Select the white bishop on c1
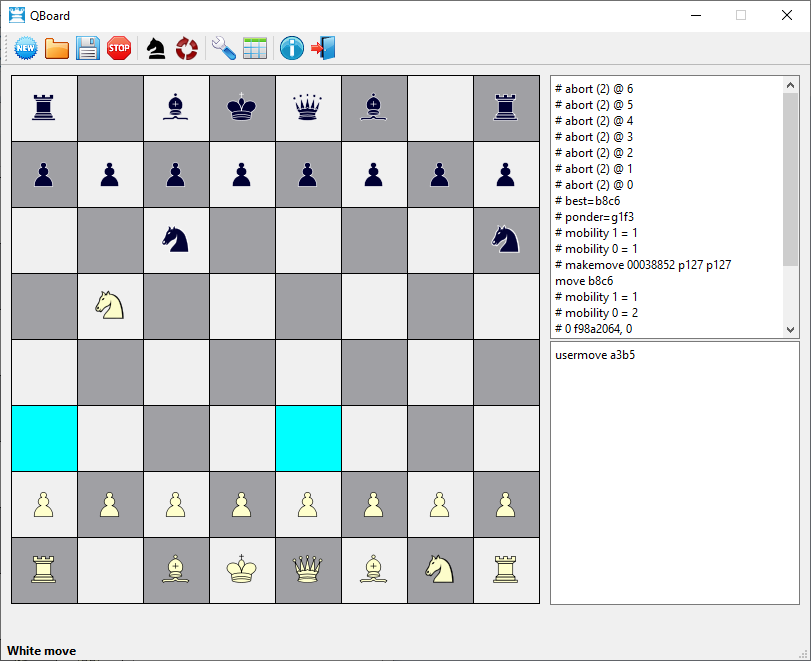Viewport: 811px width, 661px height. coord(176,569)
